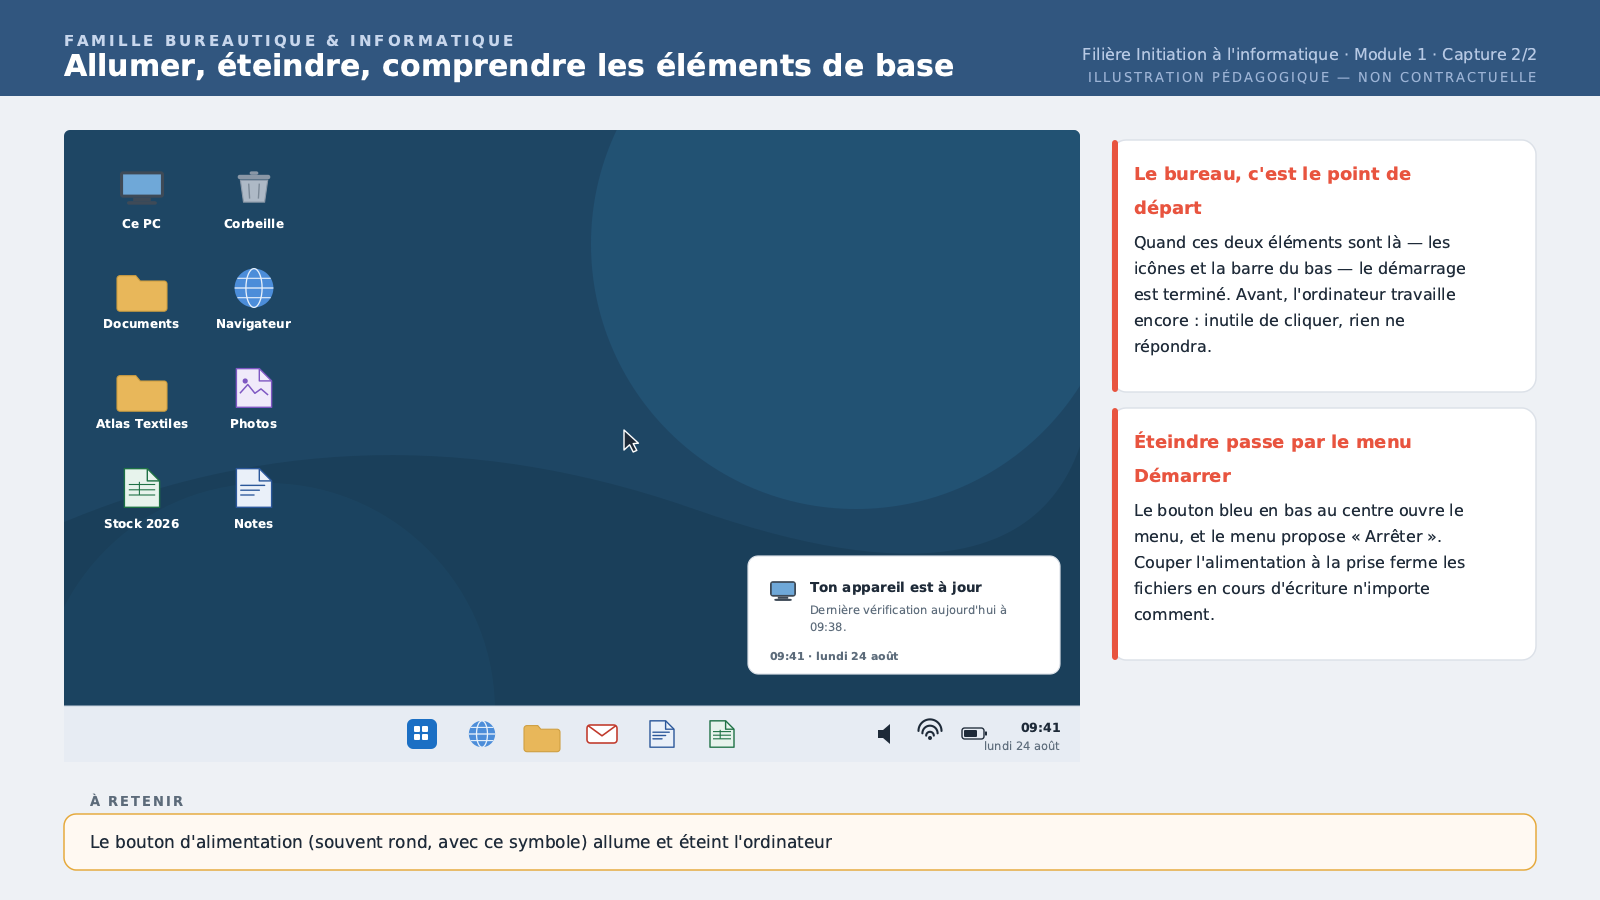Click the 'lundi 24 août' taskbar date
1600x900 pixels.
pyautogui.click(x=1021, y=746)
